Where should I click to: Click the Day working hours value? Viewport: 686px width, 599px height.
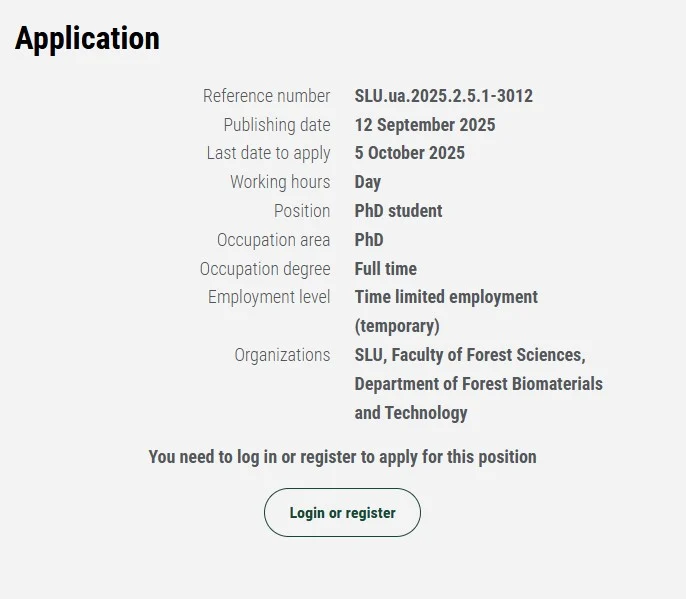coord(367,182)
